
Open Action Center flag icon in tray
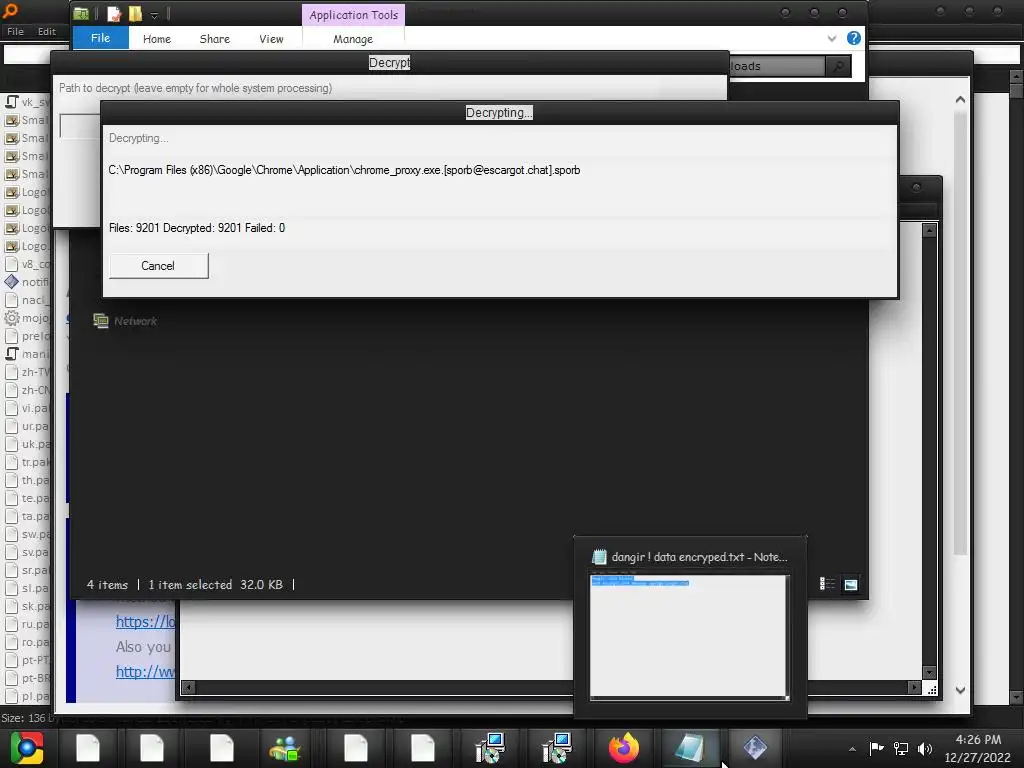tap(876, 748)
